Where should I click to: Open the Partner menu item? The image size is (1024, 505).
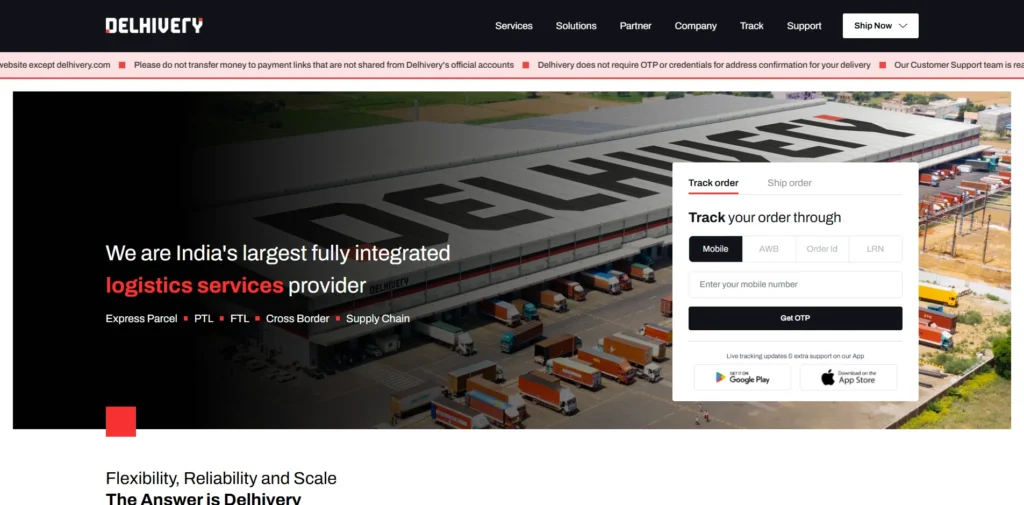point(635,26)
